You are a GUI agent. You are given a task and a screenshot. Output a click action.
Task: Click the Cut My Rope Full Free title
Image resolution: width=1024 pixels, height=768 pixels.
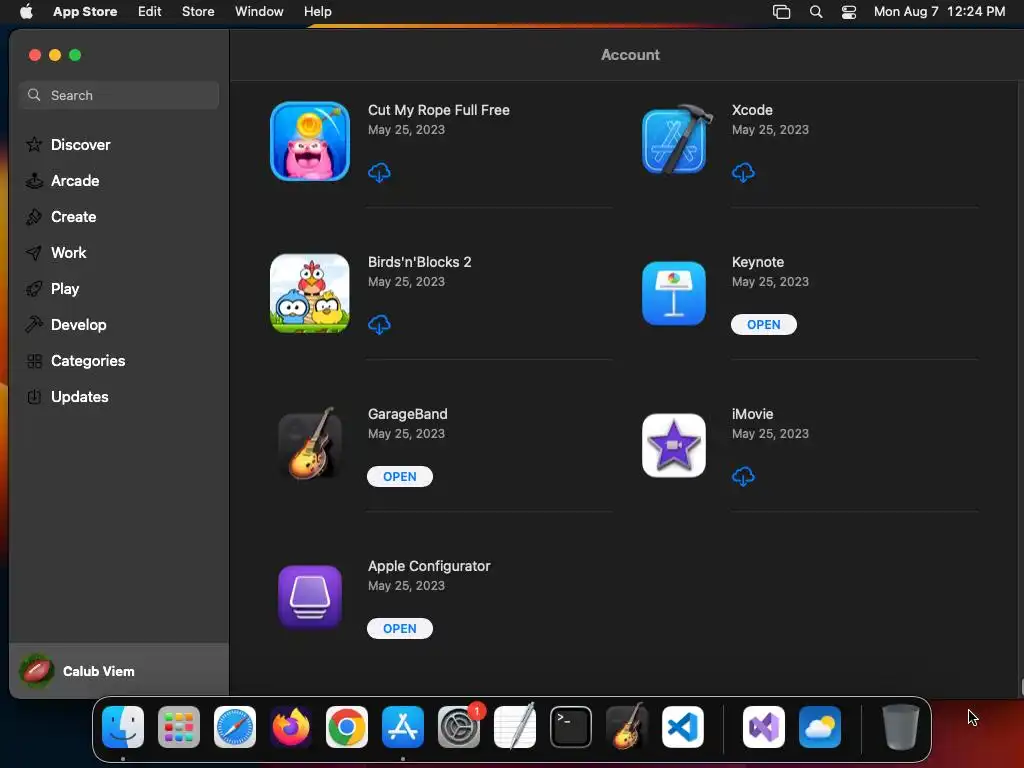[439, 110]
